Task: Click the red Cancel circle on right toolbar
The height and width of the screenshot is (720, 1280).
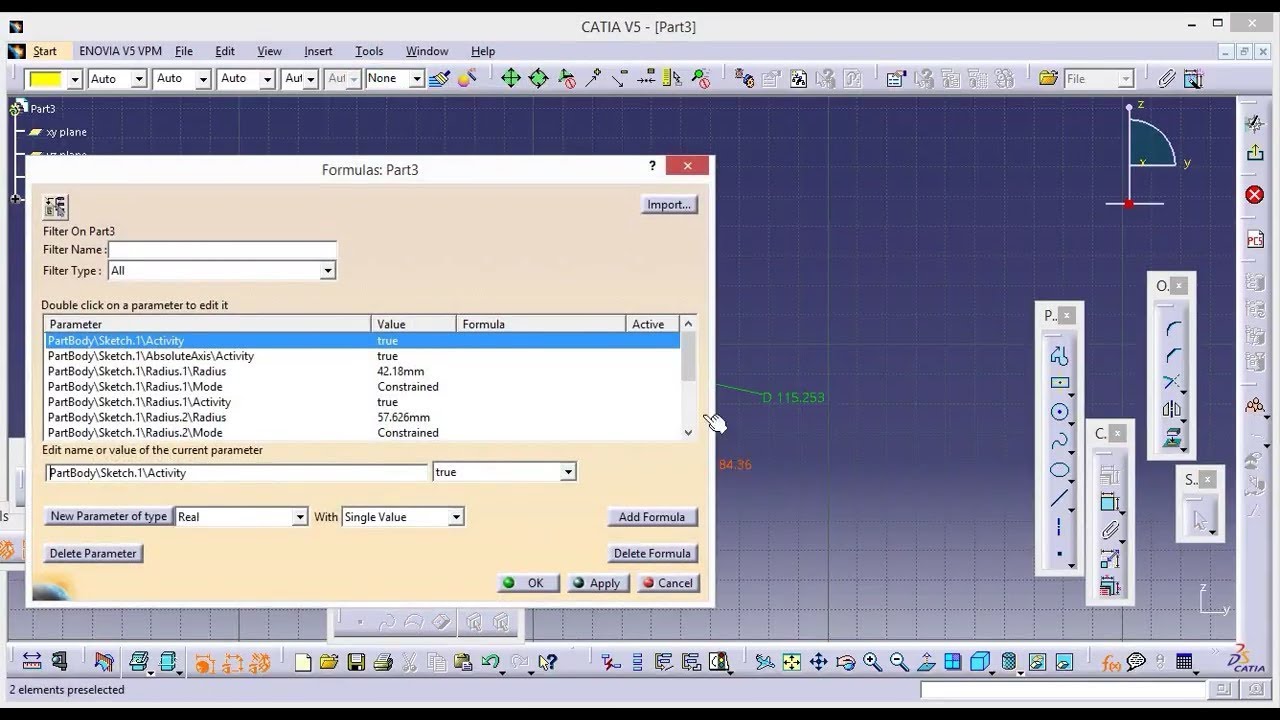Action: pyautogui.click(x=1255, y=195)
